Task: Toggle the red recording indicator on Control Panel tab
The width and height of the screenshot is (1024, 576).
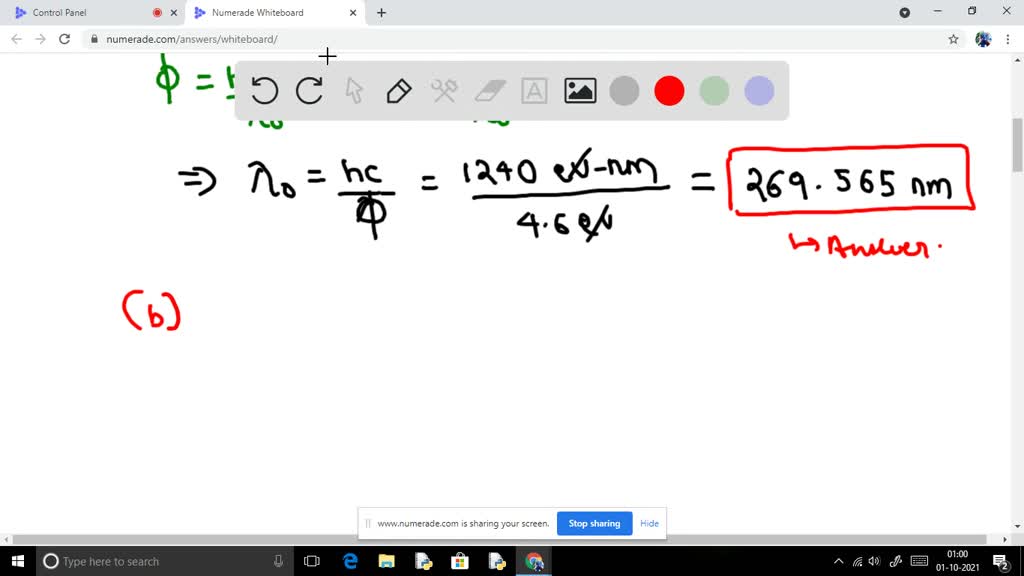Action: point(159,13)
